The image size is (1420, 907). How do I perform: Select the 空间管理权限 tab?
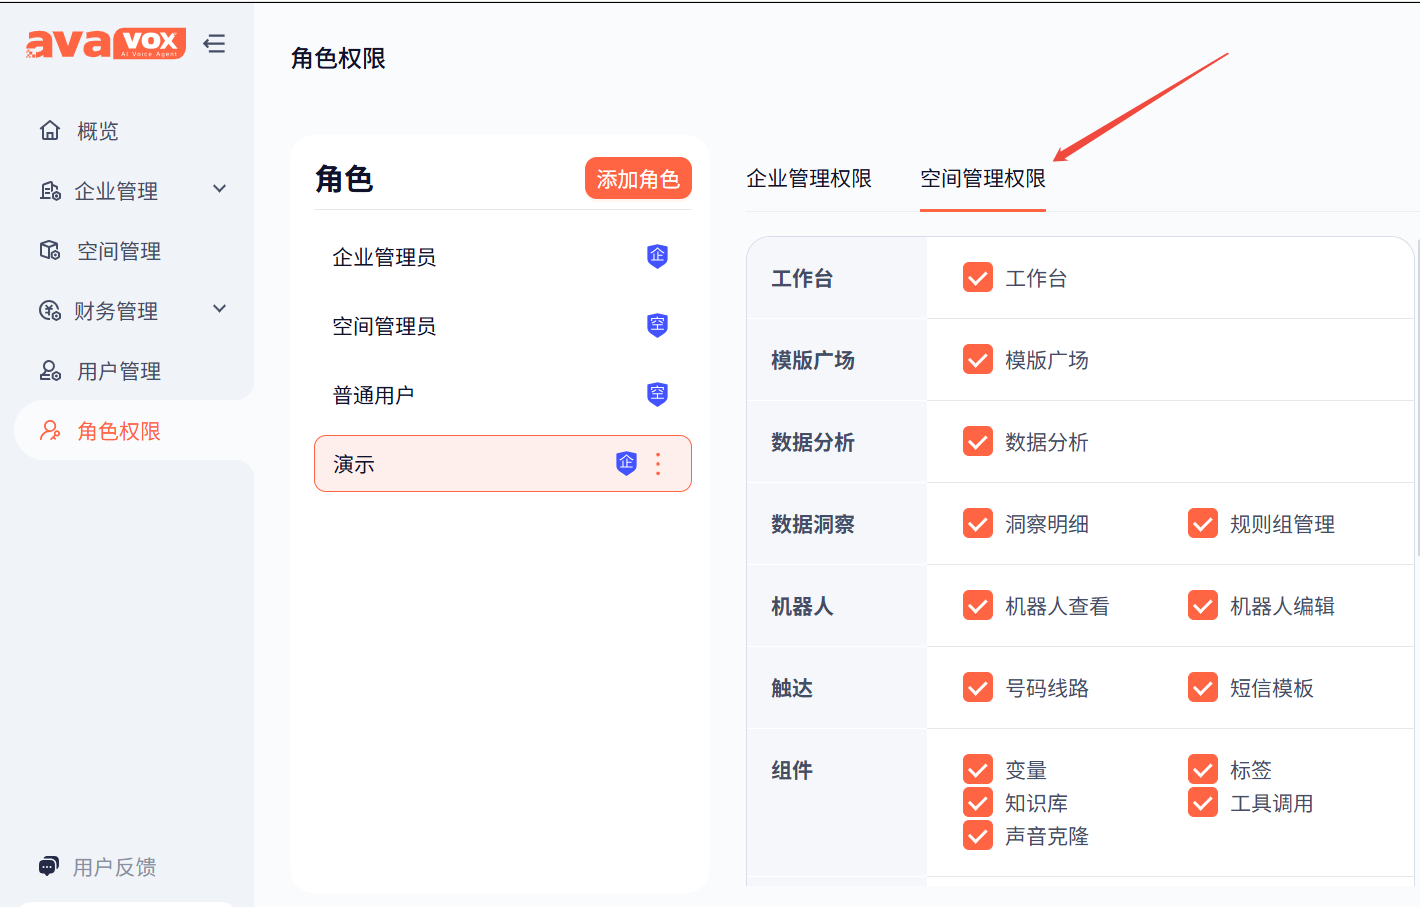(983, 178)
